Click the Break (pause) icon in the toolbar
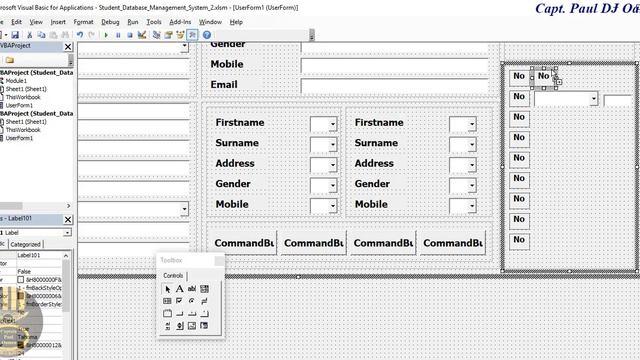Viewport: 640px width, 360px height. (x=118, y=35)
